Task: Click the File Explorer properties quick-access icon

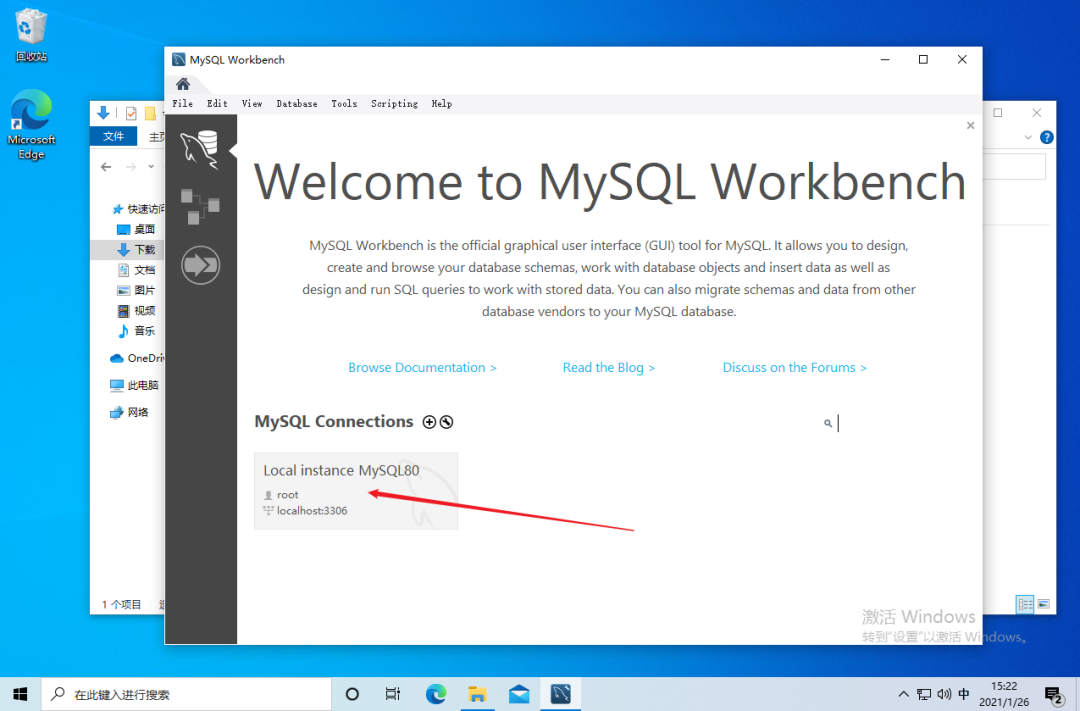Action: pos(132,113)
